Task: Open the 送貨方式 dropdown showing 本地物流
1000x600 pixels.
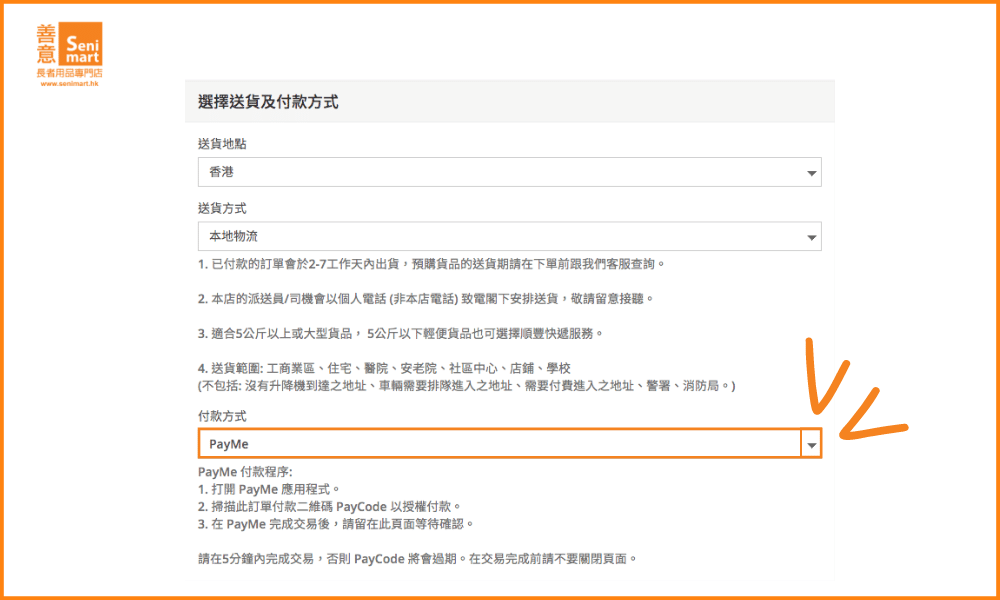Action: 500,237
